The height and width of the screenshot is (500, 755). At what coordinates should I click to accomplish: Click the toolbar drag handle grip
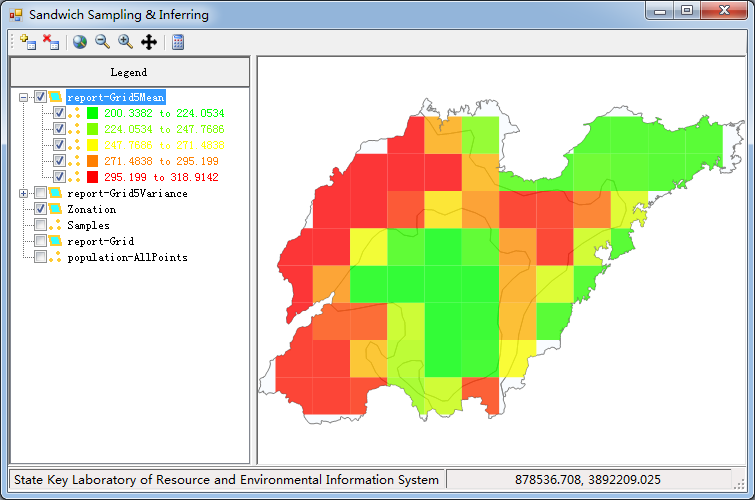[x=13, y=42]
